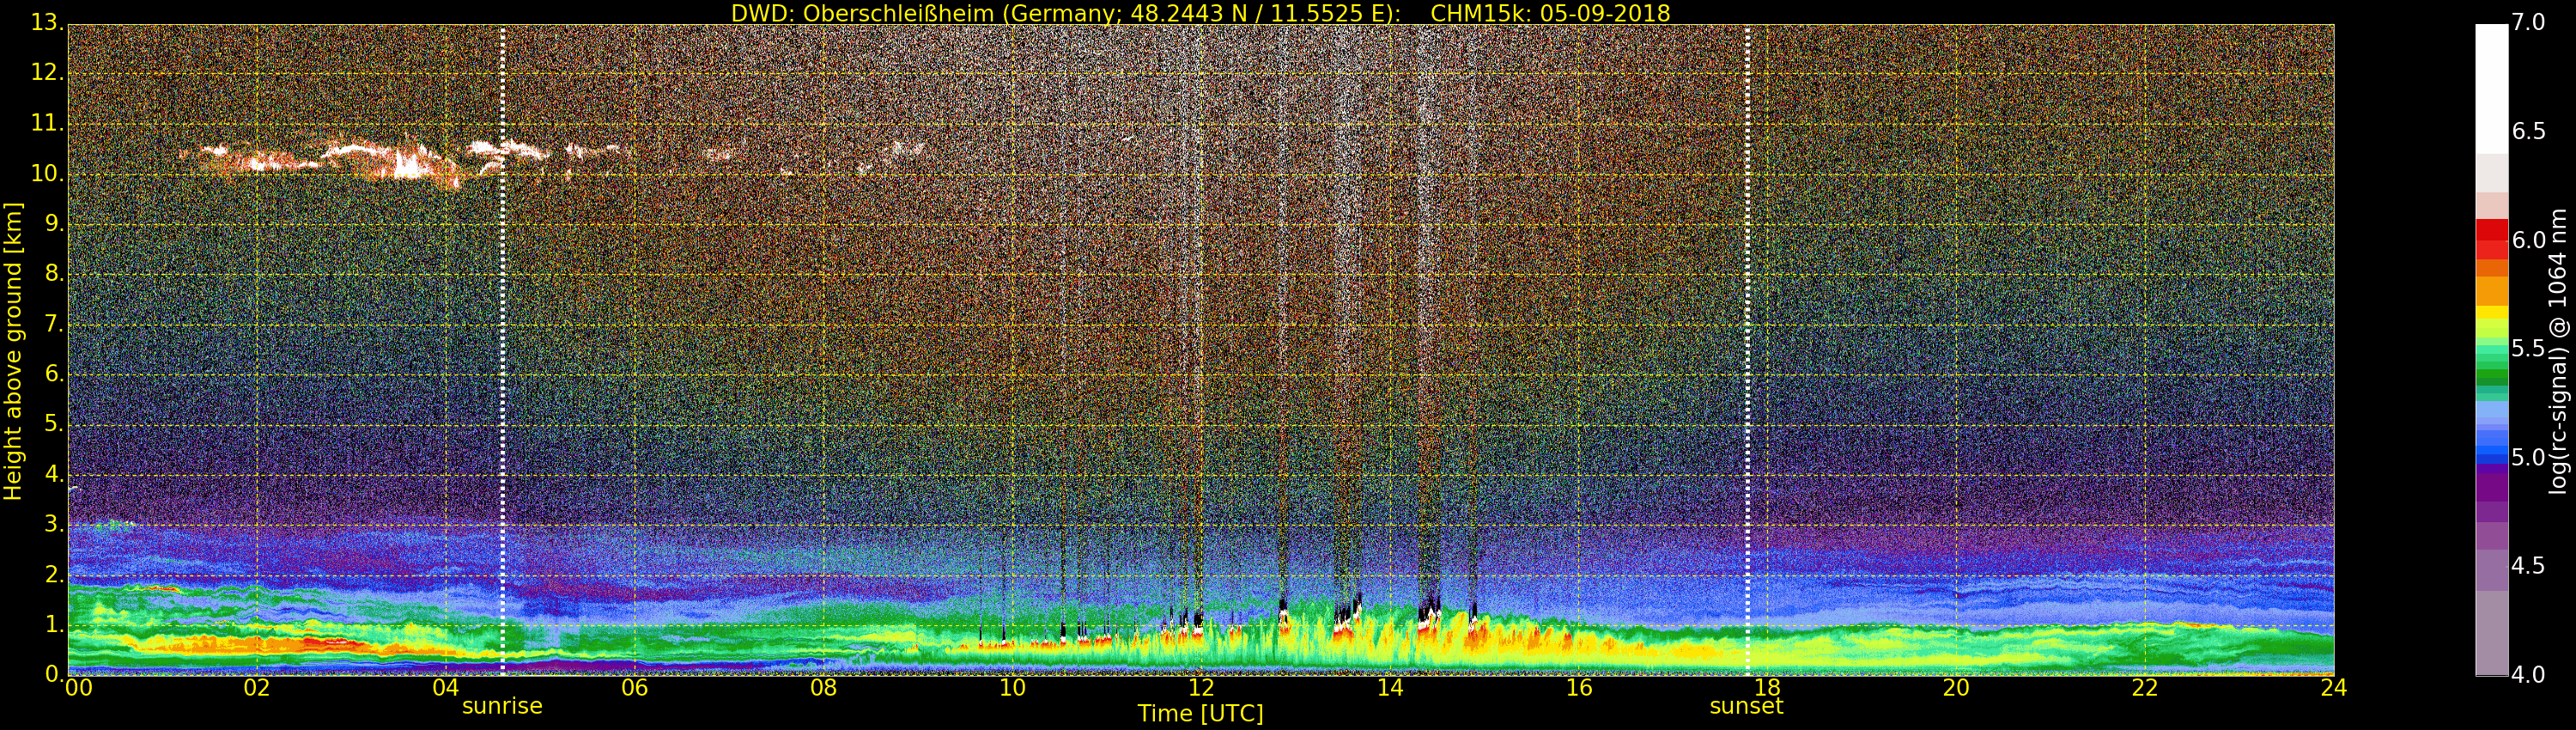Click time axis tick label '06'
The height and width of the screenshot is (730, 2576).
(634, 688)
